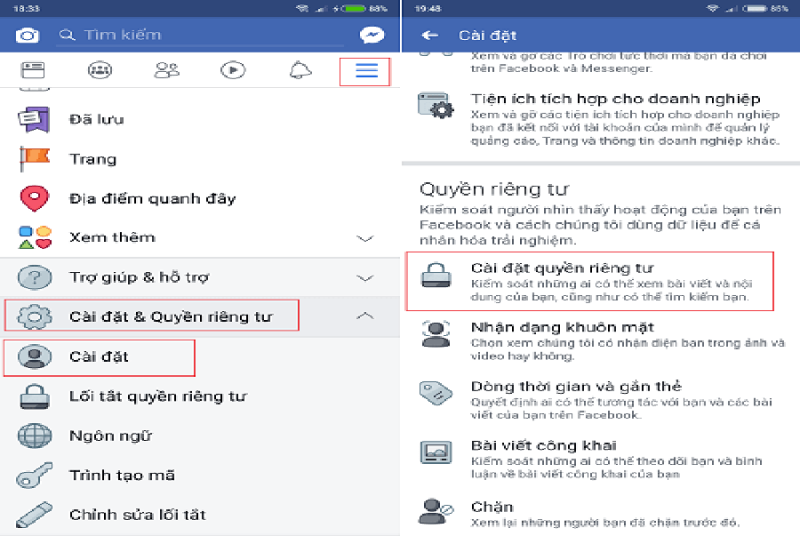Switch to Notifications bell tab
The height and width of the screenshot is (536, 800).
[301, 70]
